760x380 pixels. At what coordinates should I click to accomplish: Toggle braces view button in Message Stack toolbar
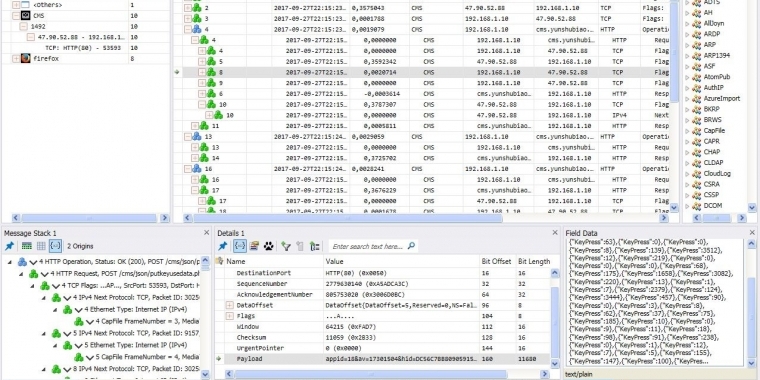tap(55, 246)
